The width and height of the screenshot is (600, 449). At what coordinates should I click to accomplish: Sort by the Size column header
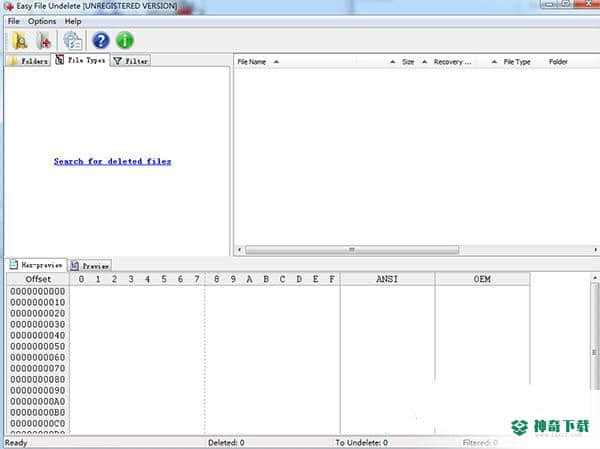click(408, 62)
